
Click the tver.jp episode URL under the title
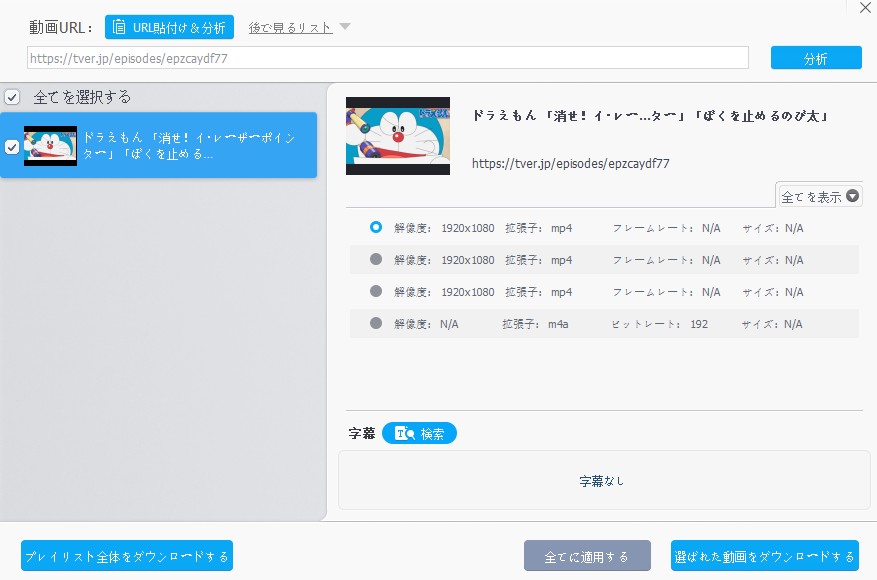[x=570, y=163]
